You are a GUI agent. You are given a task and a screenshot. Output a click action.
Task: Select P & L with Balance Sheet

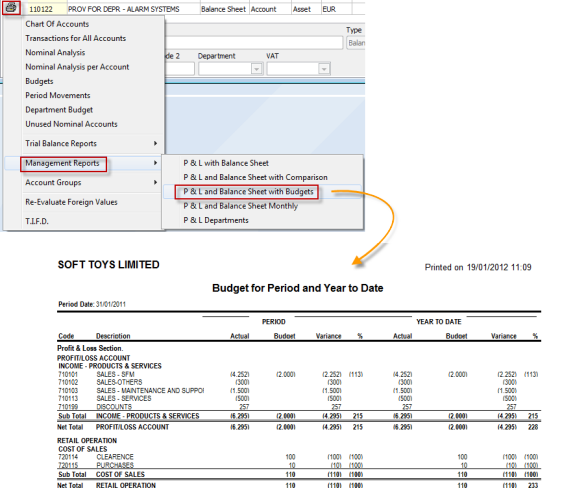coord(226,163)
